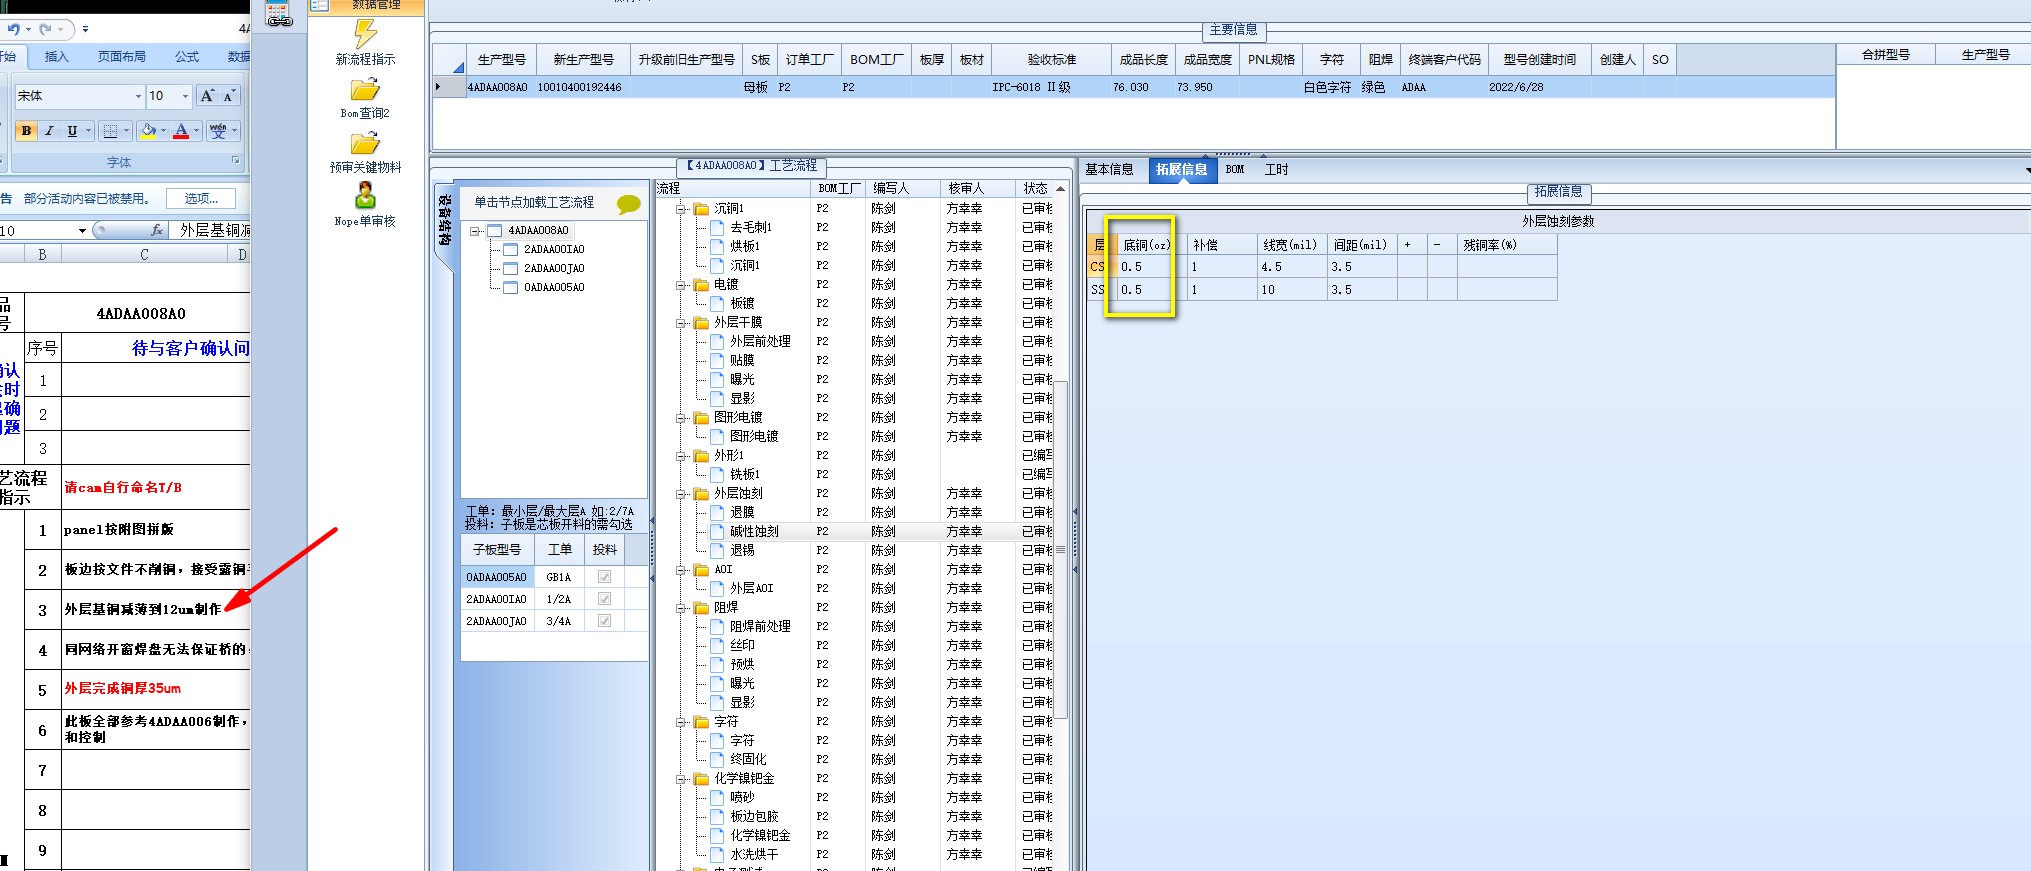Click the 生产型号 column header
The width and height of the screenshot is (2031, 871).
tap(501, 60)
